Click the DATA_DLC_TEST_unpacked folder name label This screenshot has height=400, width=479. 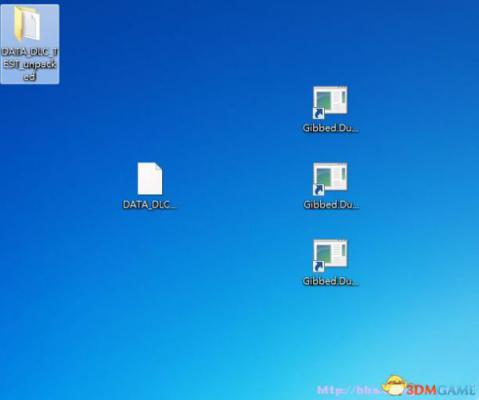point(30,64)
